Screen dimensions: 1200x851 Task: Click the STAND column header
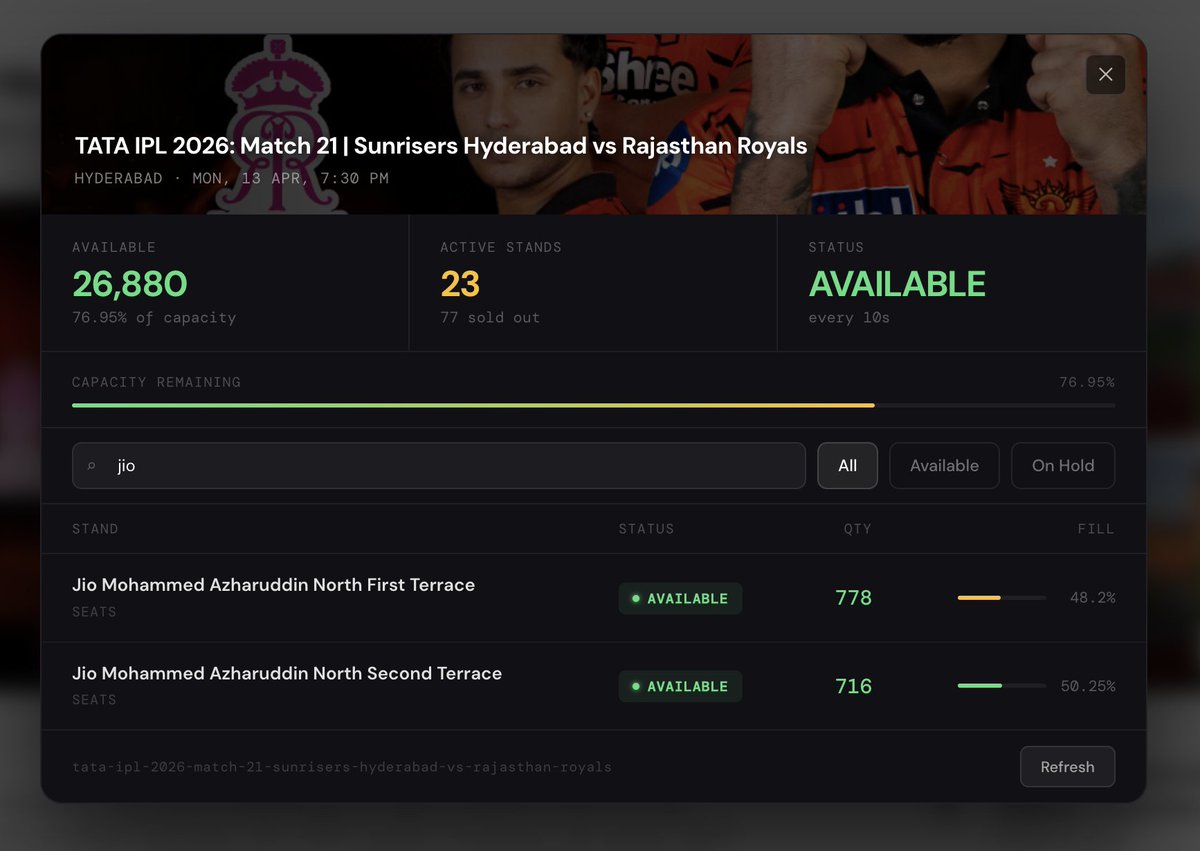pyautogui.click(x=95, y=529)
